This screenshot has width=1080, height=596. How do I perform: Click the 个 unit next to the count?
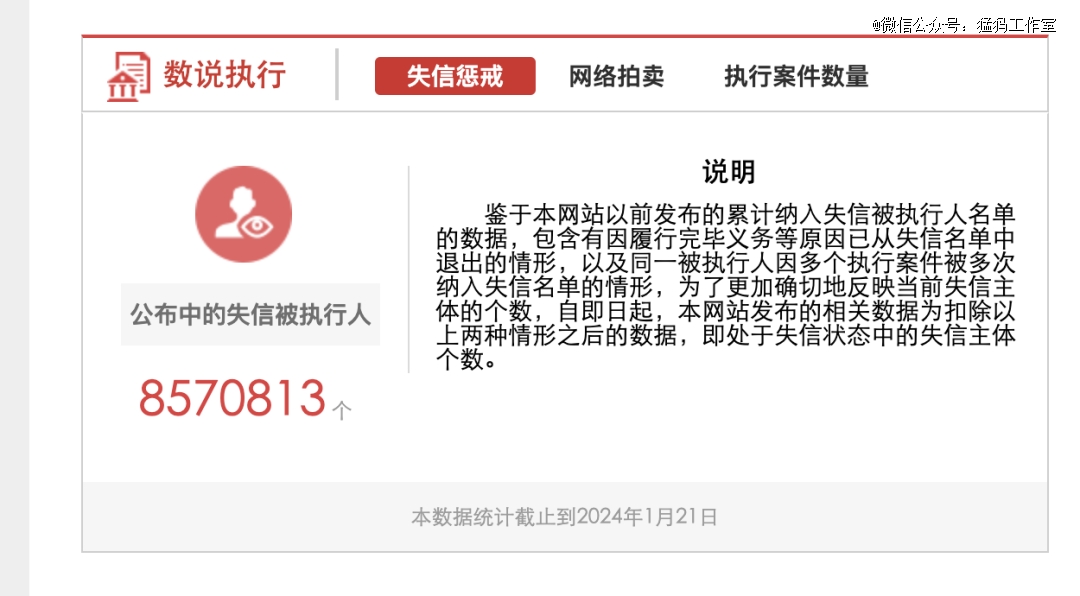[x=342, y=411]
